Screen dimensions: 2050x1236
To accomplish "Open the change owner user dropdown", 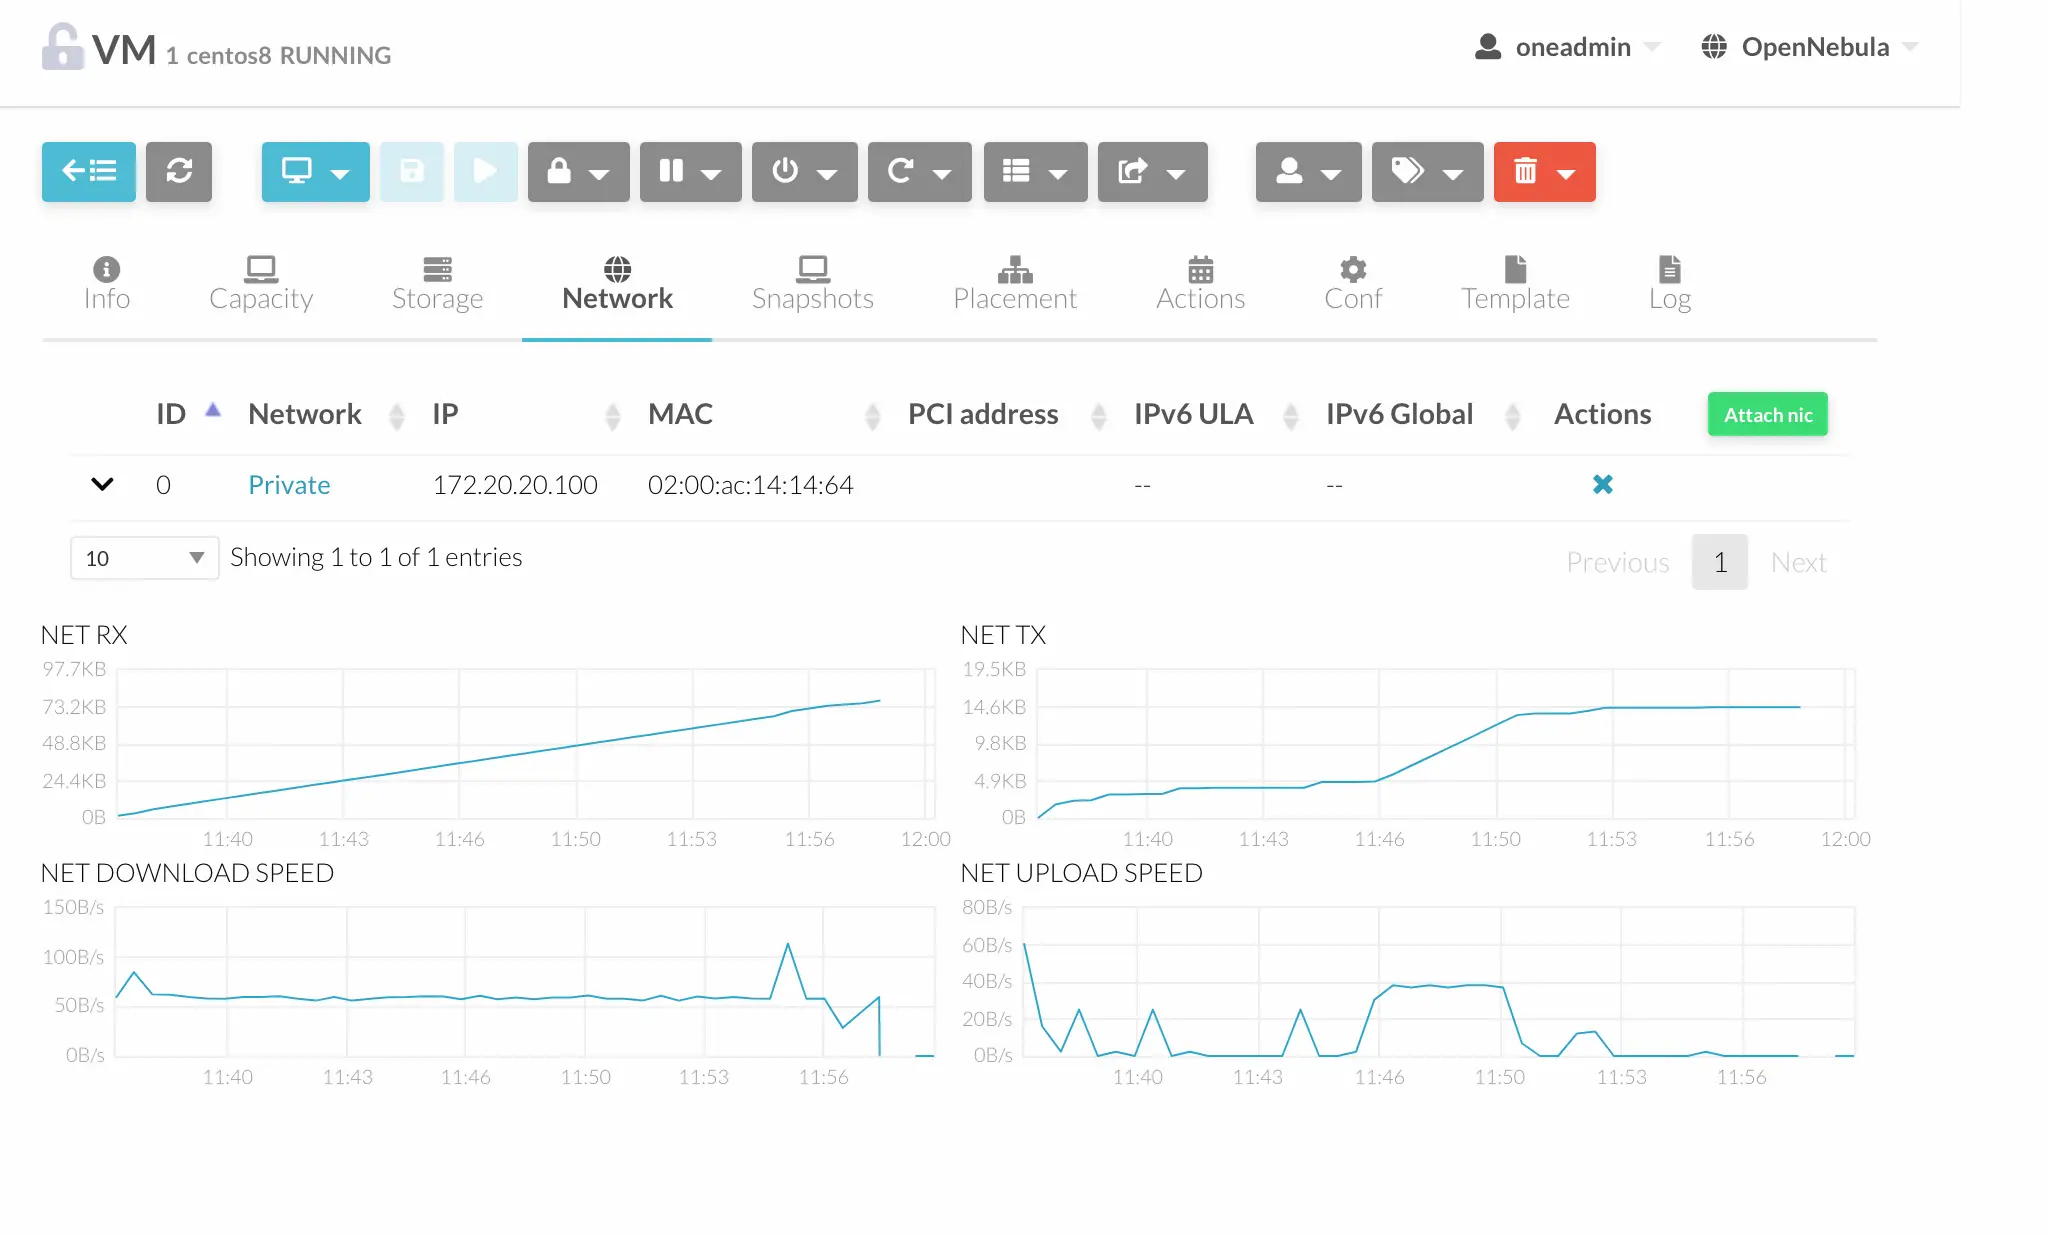I will pos(1308,171).
